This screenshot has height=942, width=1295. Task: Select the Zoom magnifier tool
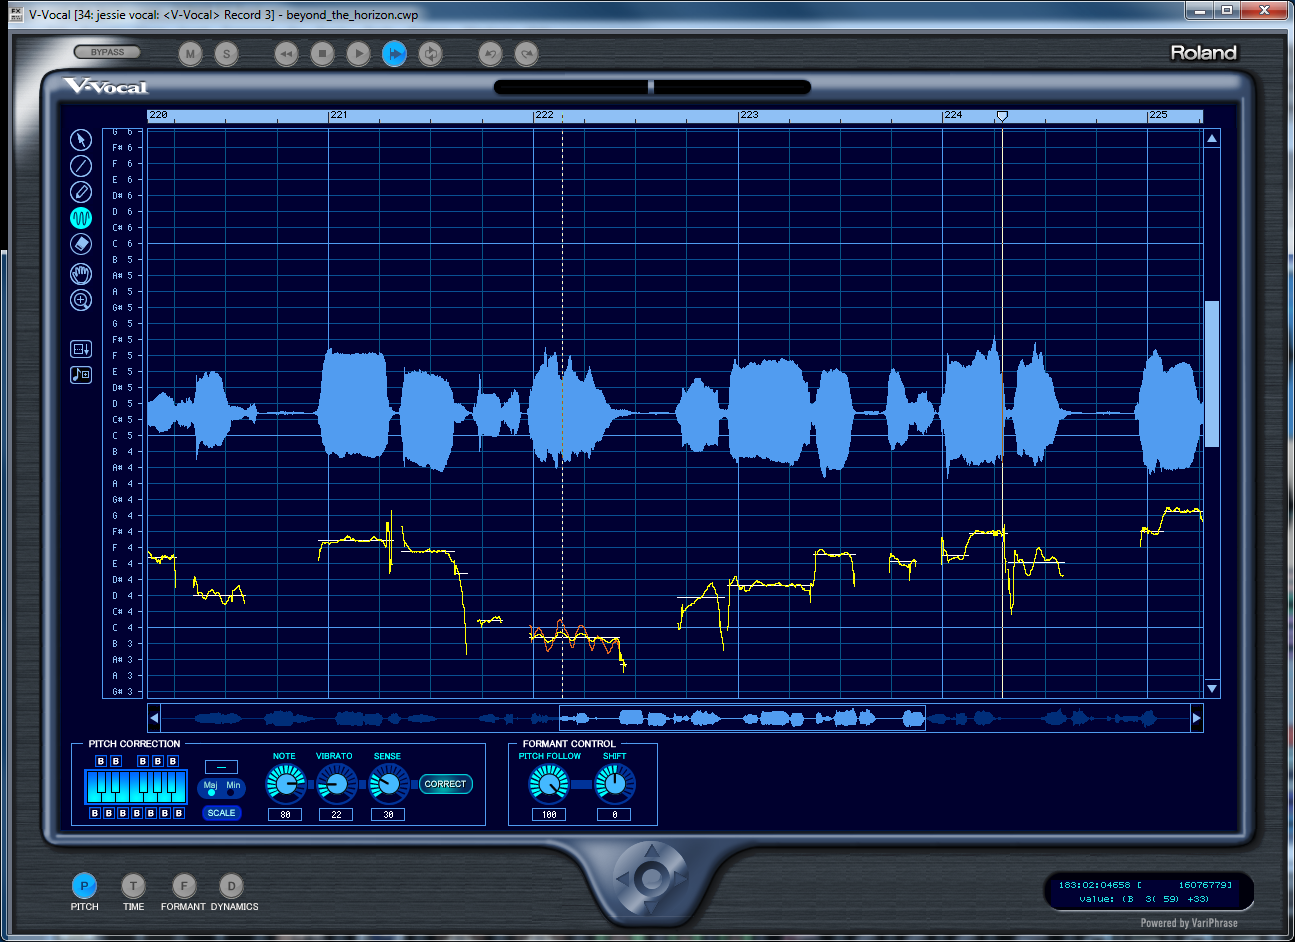pyautogui.click(x=81, y=300)
